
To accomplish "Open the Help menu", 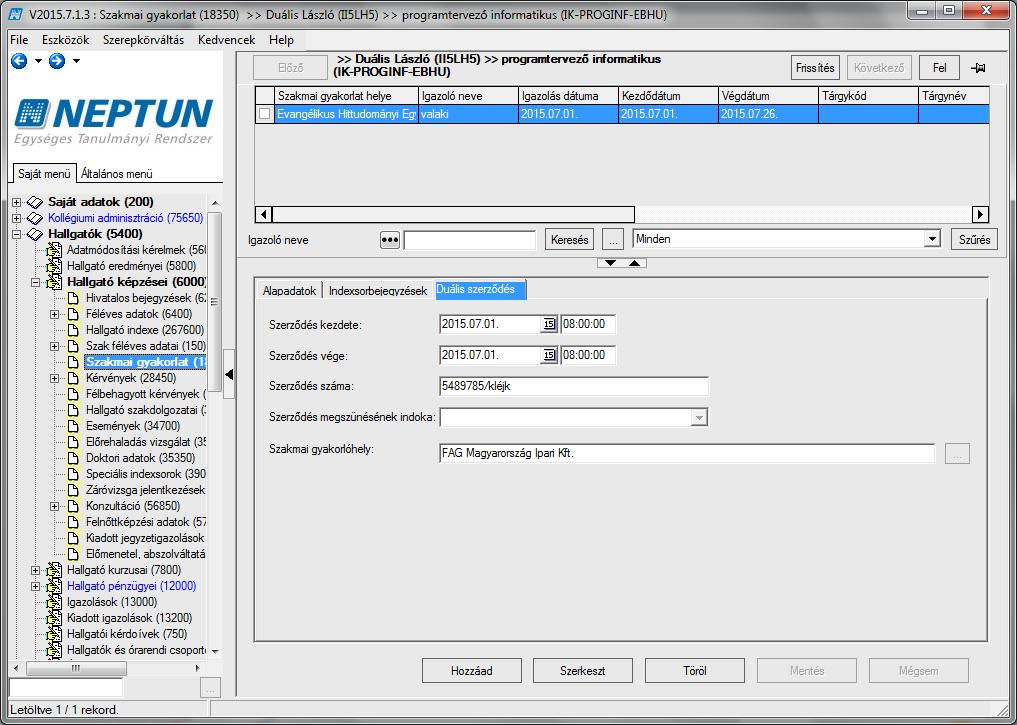I will [281, 40].
